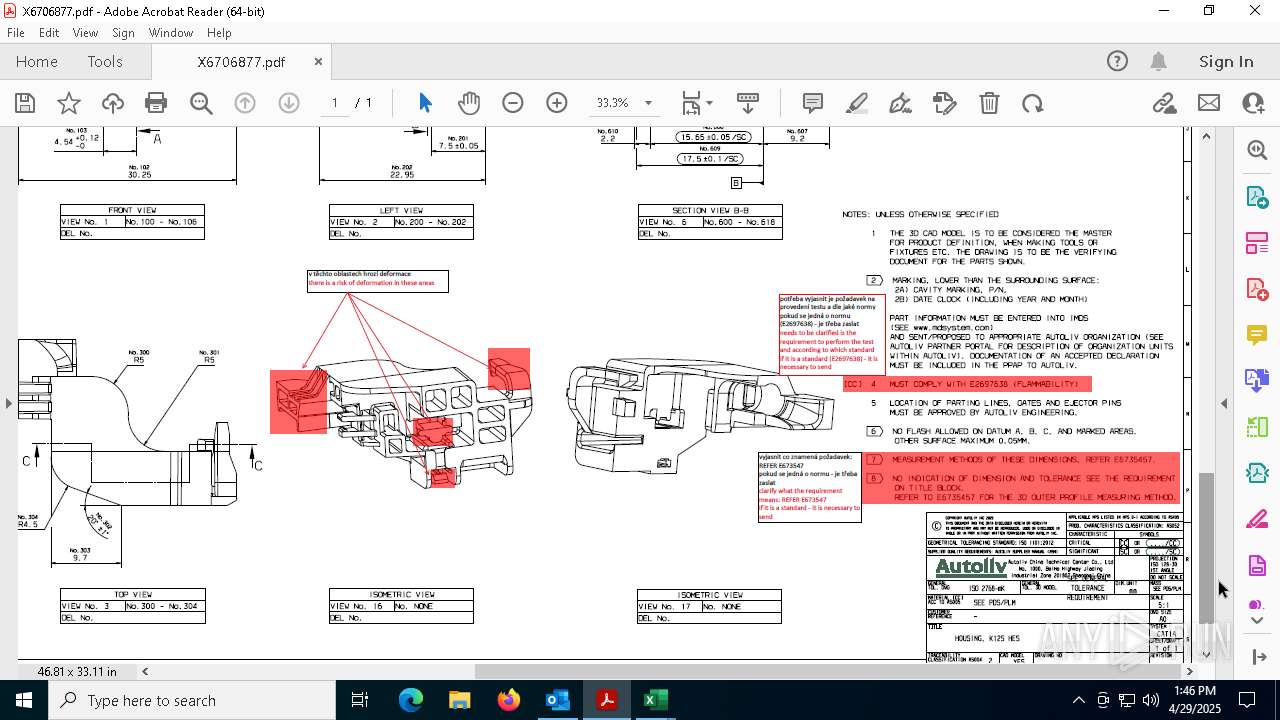This screenshot has width=1280, height=720.
Task: Click the upload to cloud icon
Action: (x=113, y=103)
